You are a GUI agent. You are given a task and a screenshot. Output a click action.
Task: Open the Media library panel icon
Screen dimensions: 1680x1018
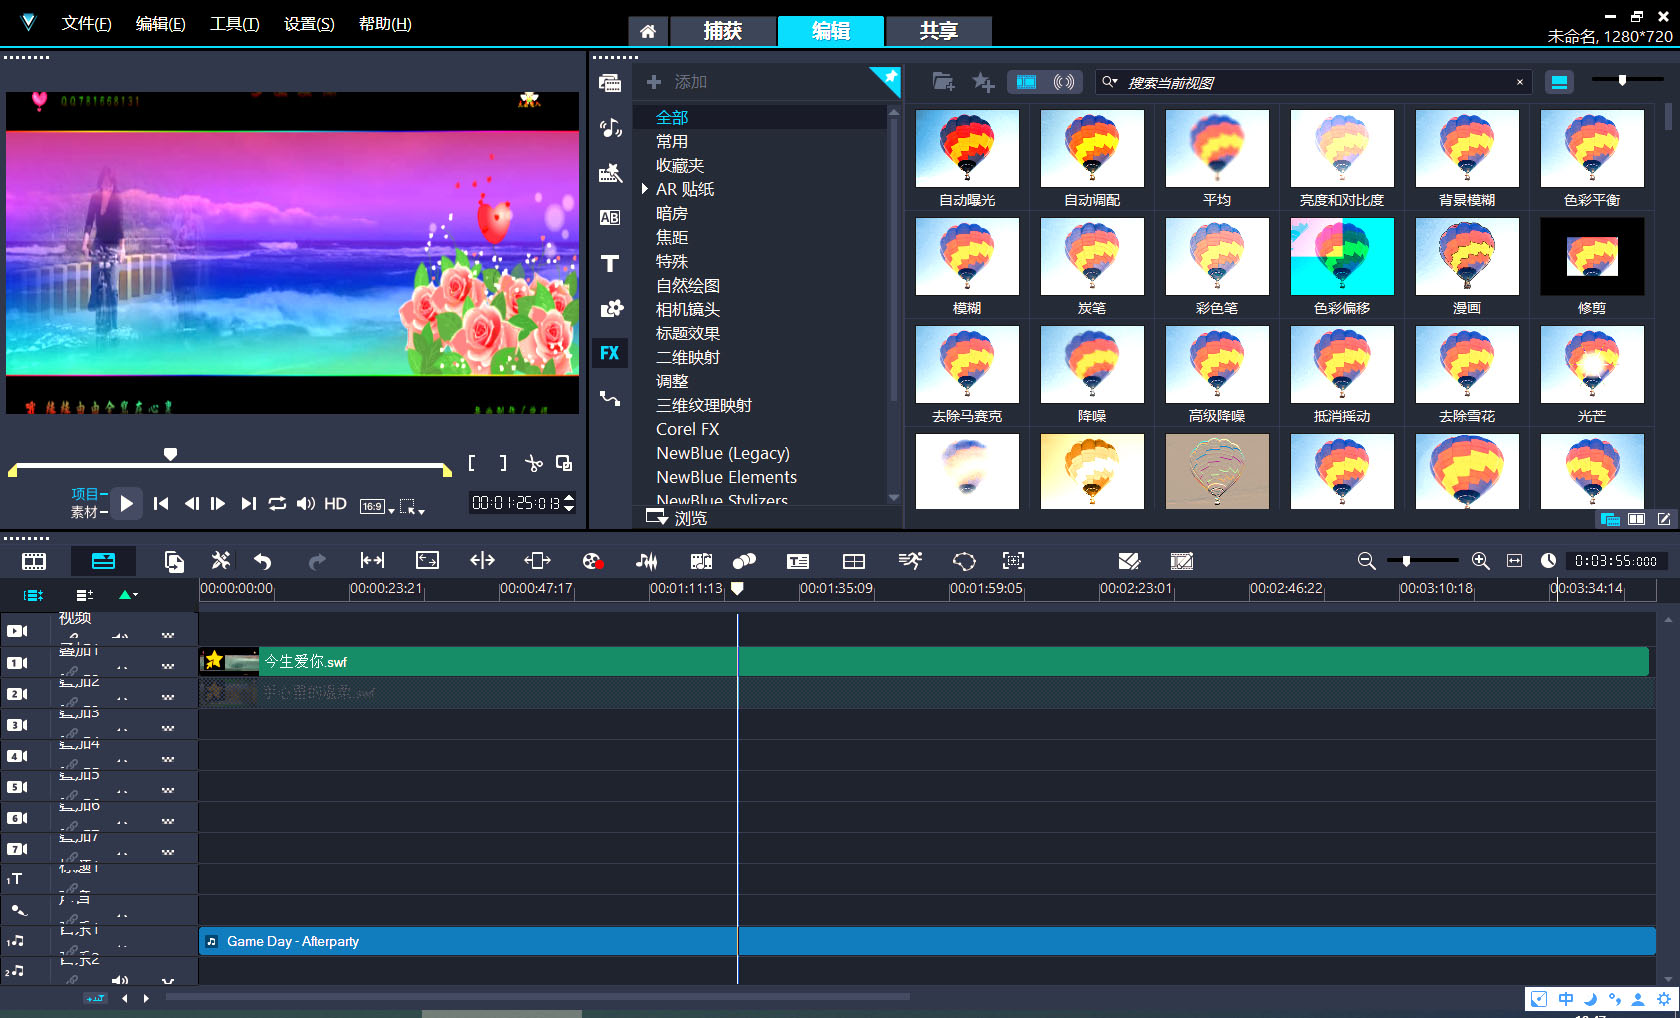point(610,83)
